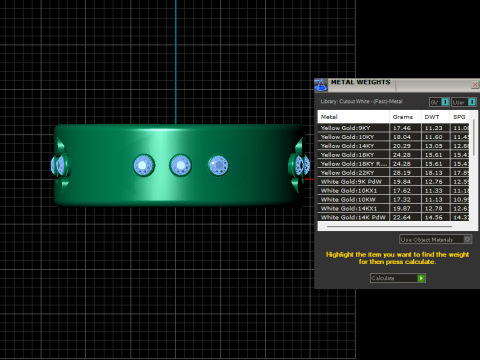This screenshot has width=480, height=360.
Task: Select the White Gold:10KX1 row
Action: pos(393,191)
